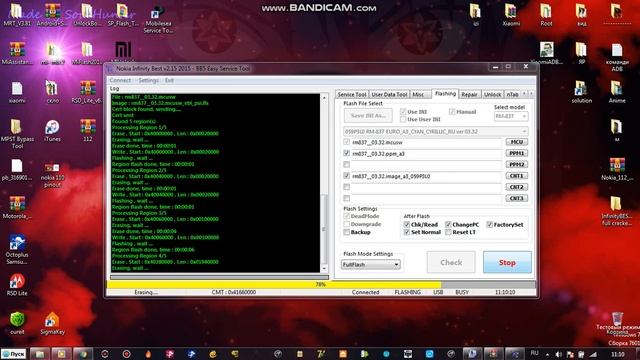This screenshot has height=360, width=640.
Task: Launch Octoplus Samsung shortcut
Action: pos(17,249)
